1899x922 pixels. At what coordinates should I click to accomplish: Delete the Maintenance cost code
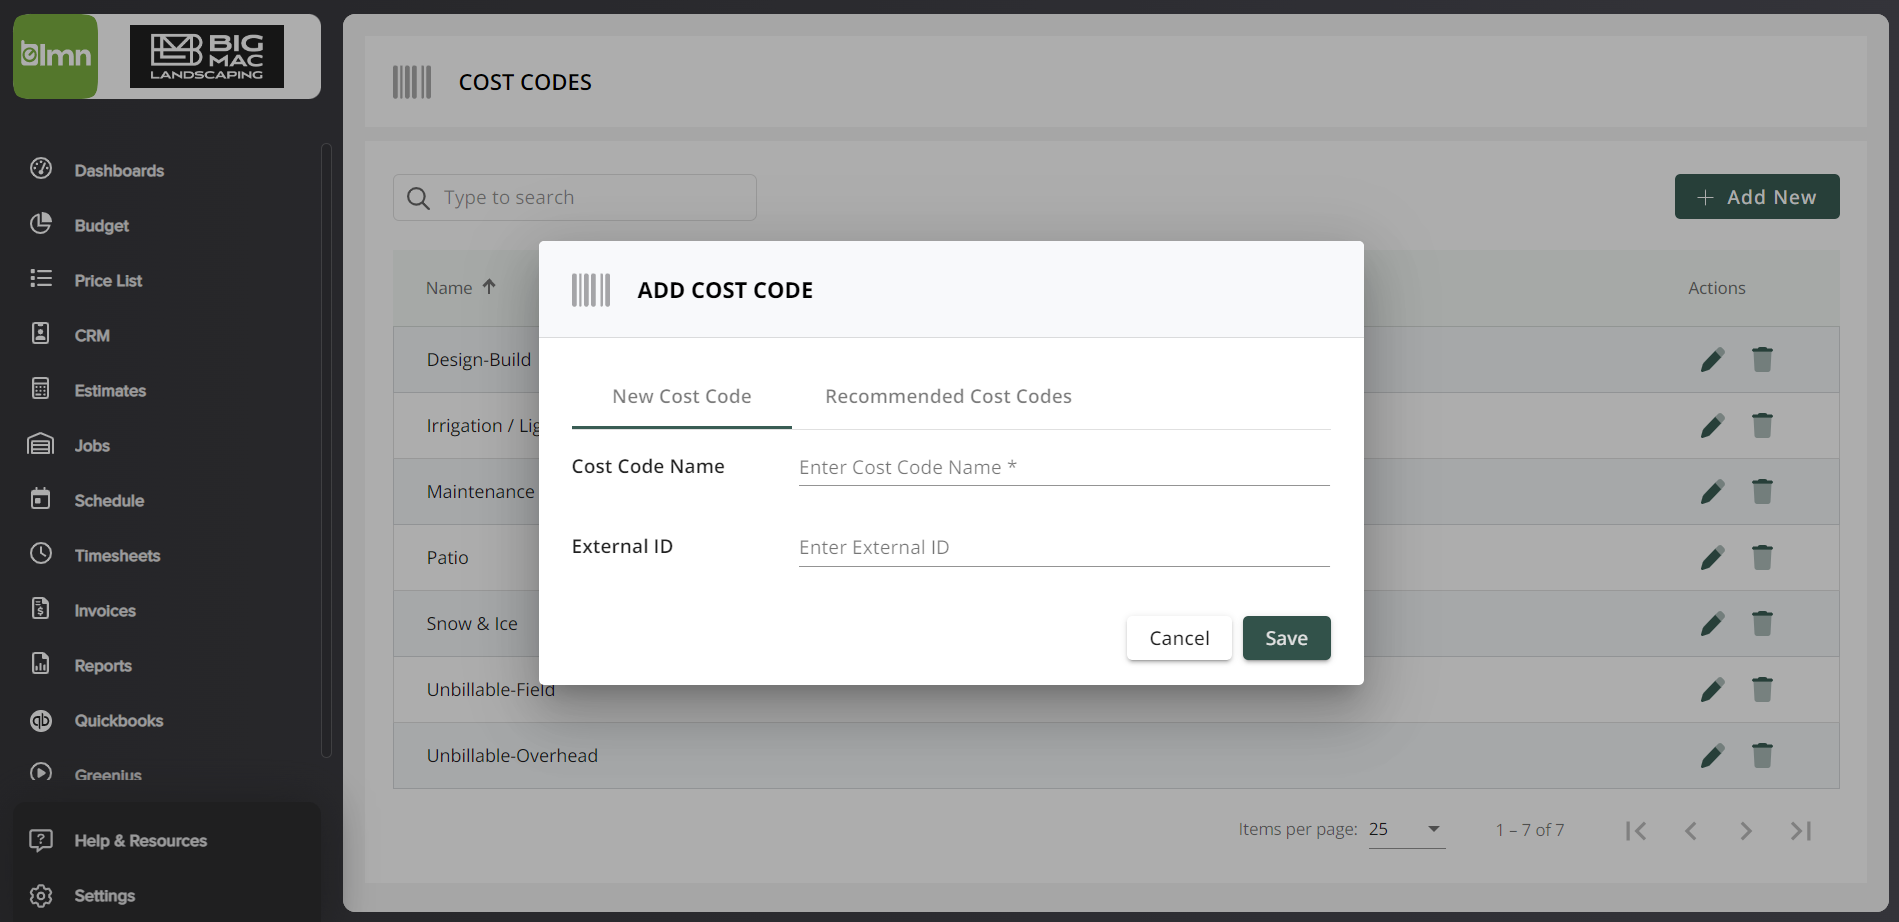click(x=1762, y=492)
